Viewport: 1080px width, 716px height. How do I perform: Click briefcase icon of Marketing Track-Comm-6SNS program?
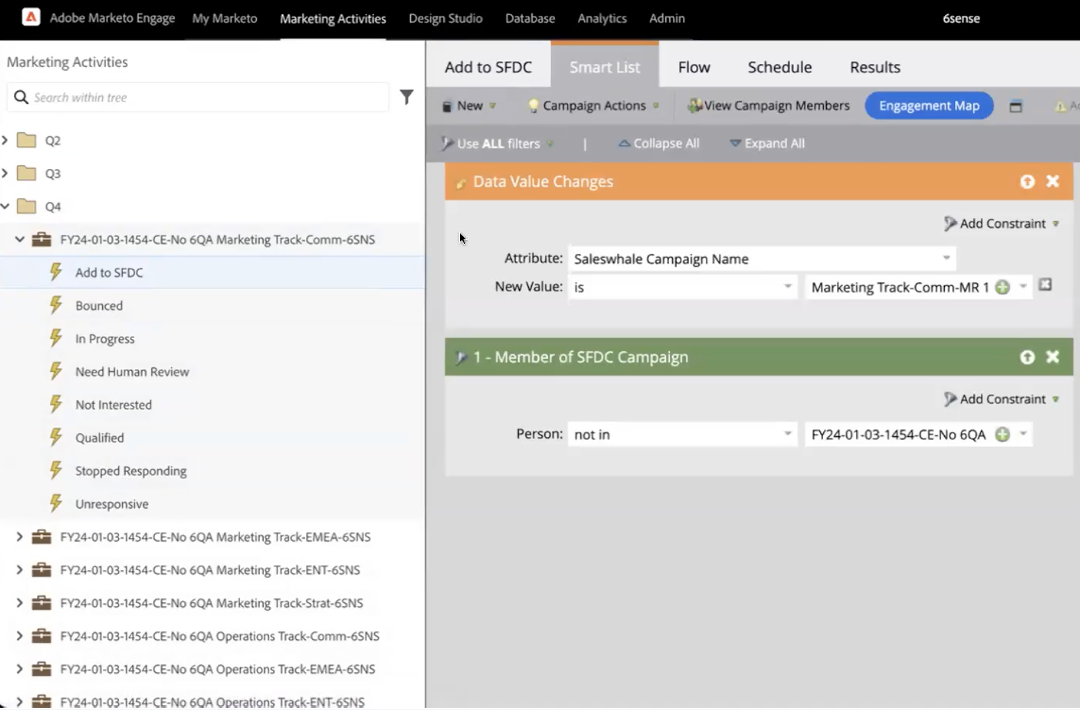point(41,239)
